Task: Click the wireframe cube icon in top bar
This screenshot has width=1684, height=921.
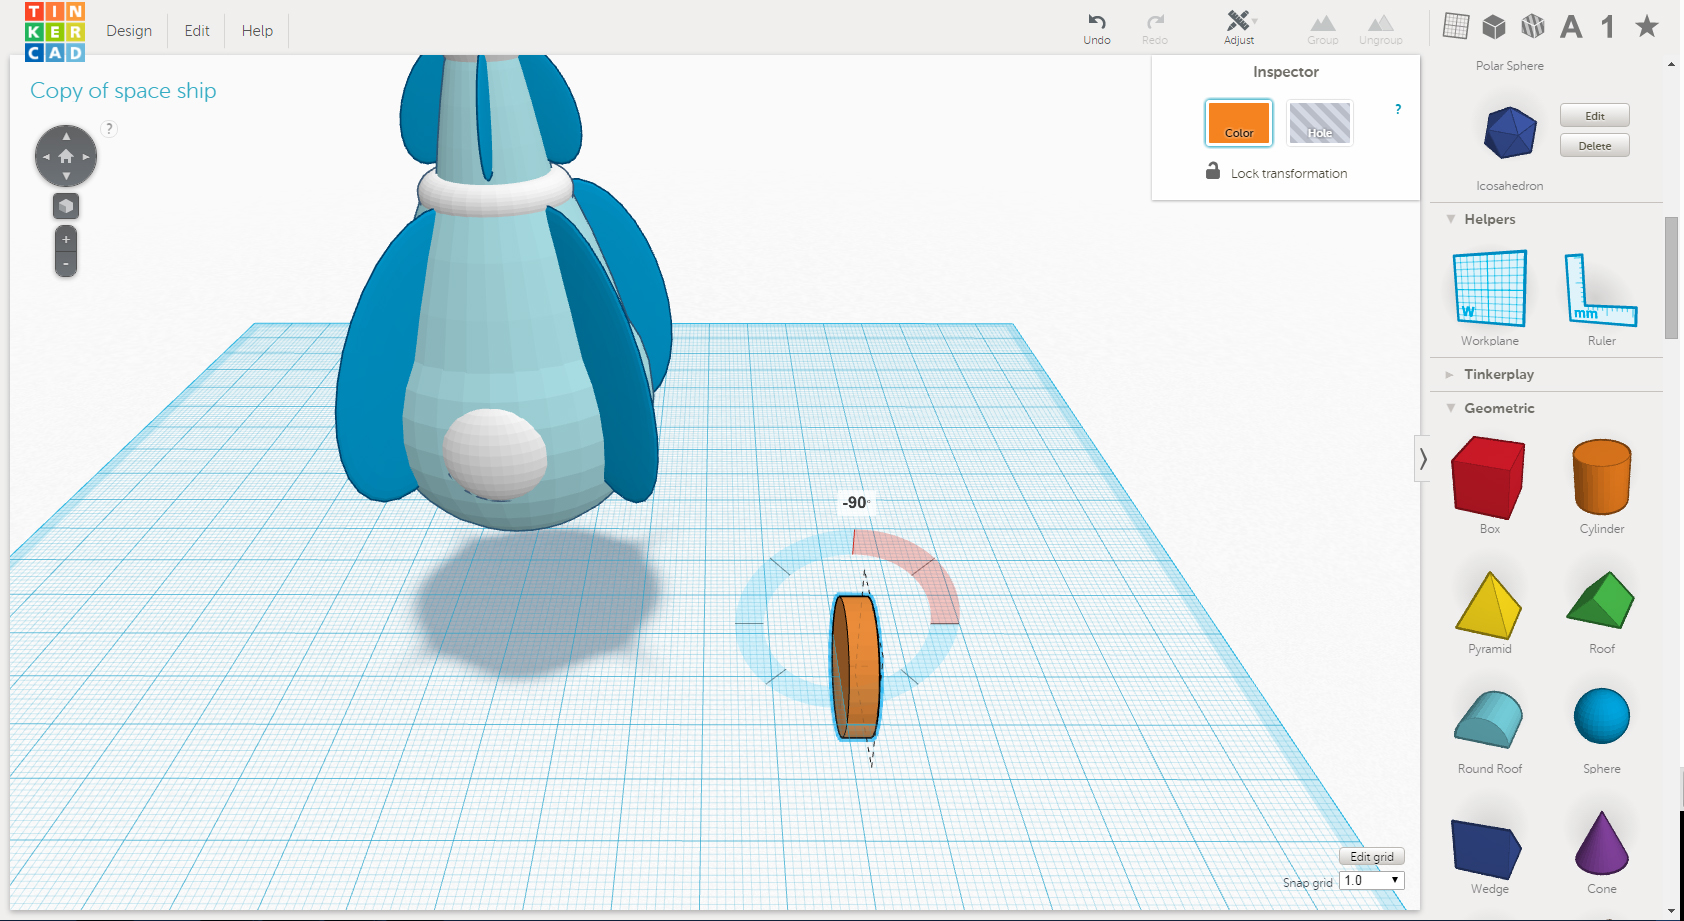Action: 1533,26
